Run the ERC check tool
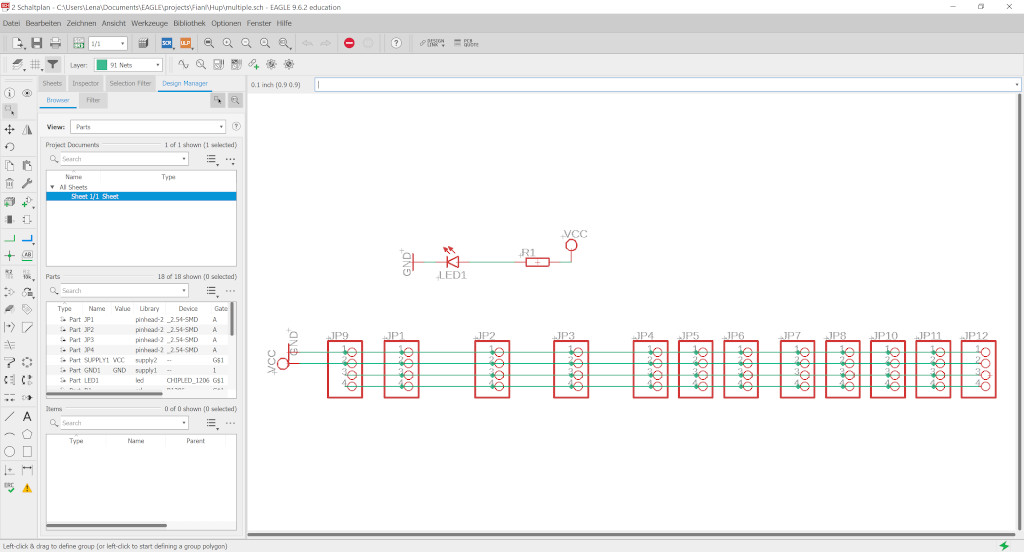 (9, 487)
